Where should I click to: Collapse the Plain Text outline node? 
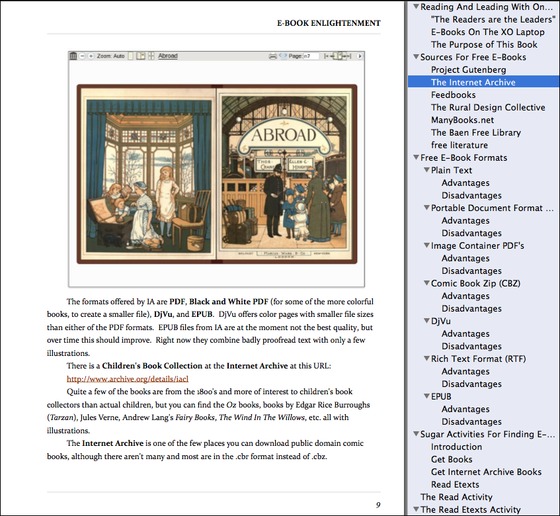tap(426, 170)
